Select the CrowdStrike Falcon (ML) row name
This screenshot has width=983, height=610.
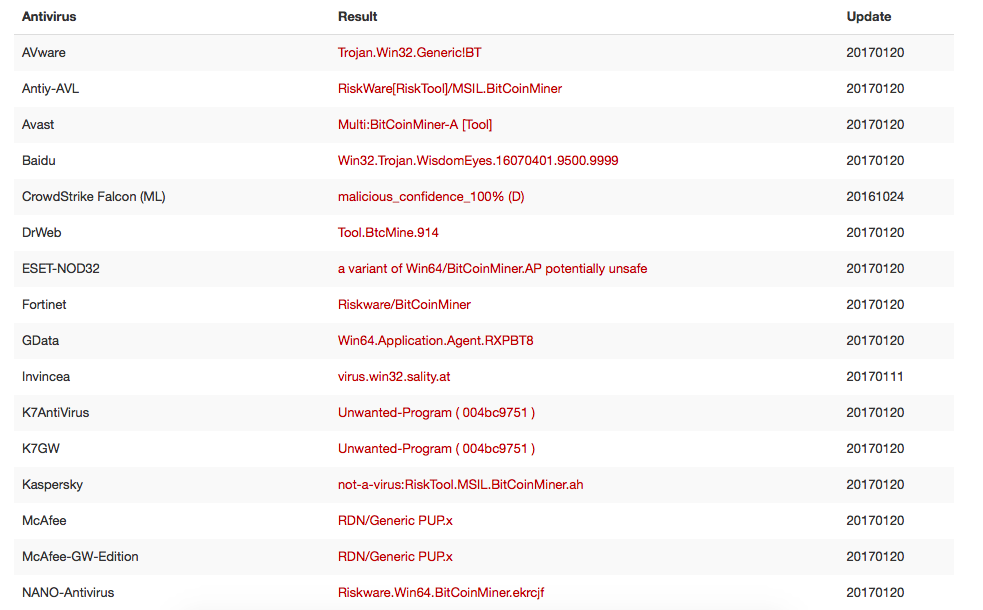(x=93, y=197)
